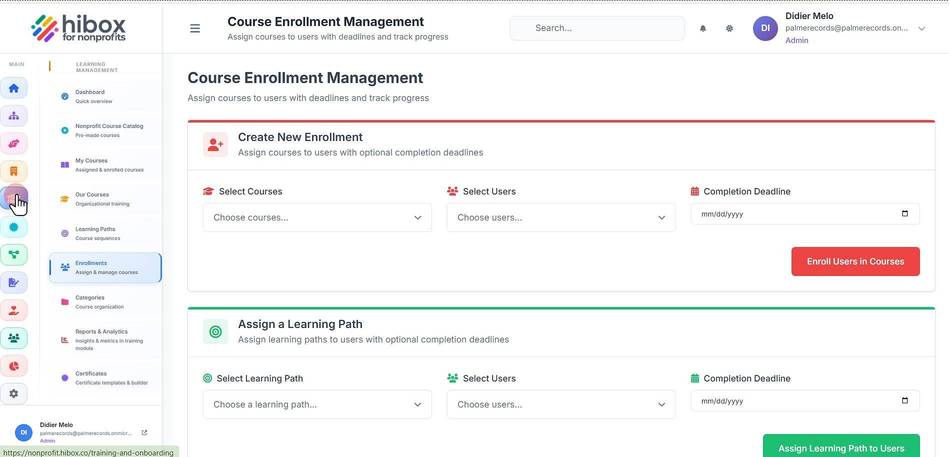Select the Enrollments menu item
This screenshot has width=949, height=457.
click(x=105, y=268)
